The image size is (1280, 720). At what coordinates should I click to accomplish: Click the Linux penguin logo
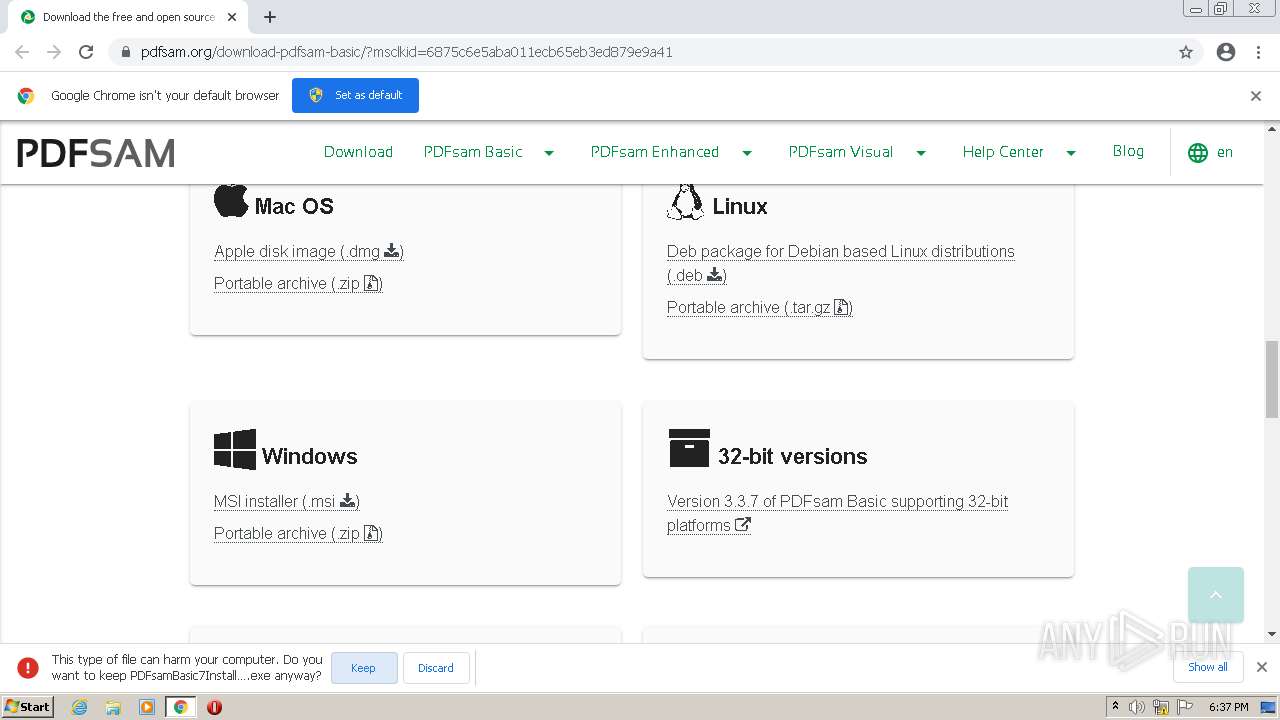(685, 201)
